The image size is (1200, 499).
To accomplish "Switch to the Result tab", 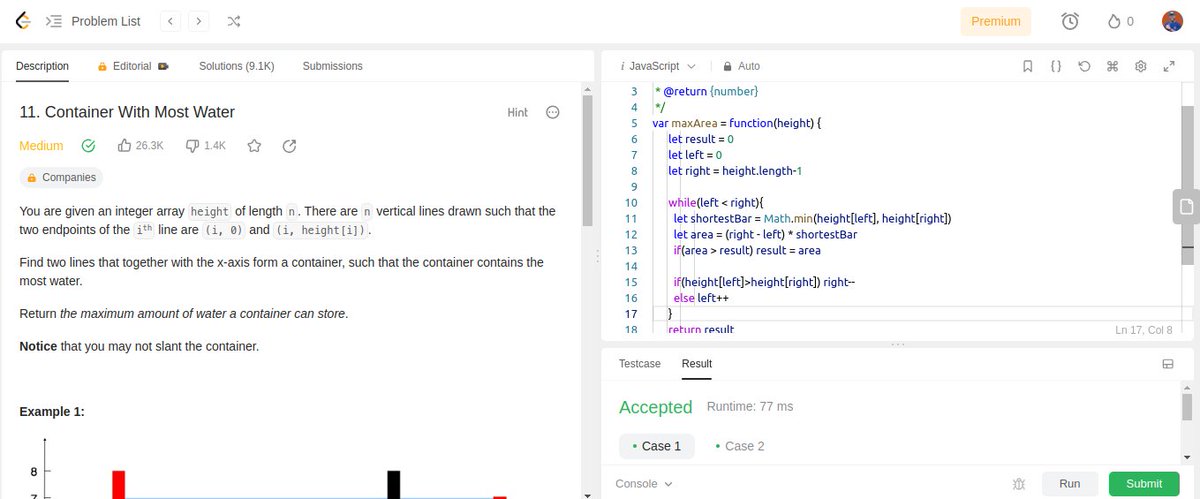I will pos(697,364).
